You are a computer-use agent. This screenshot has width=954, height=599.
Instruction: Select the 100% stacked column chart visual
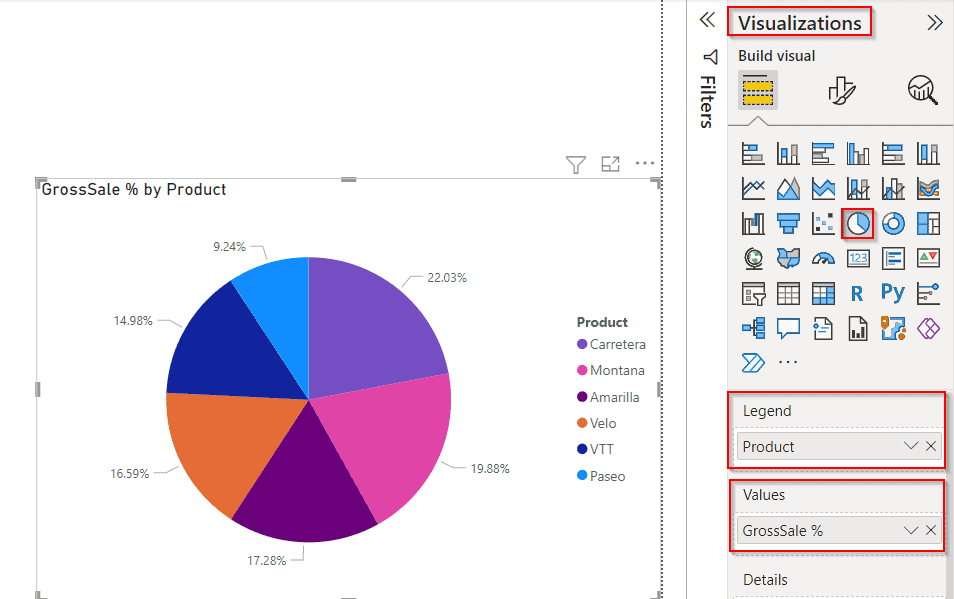pyautogui.click(x=928, y=154)
